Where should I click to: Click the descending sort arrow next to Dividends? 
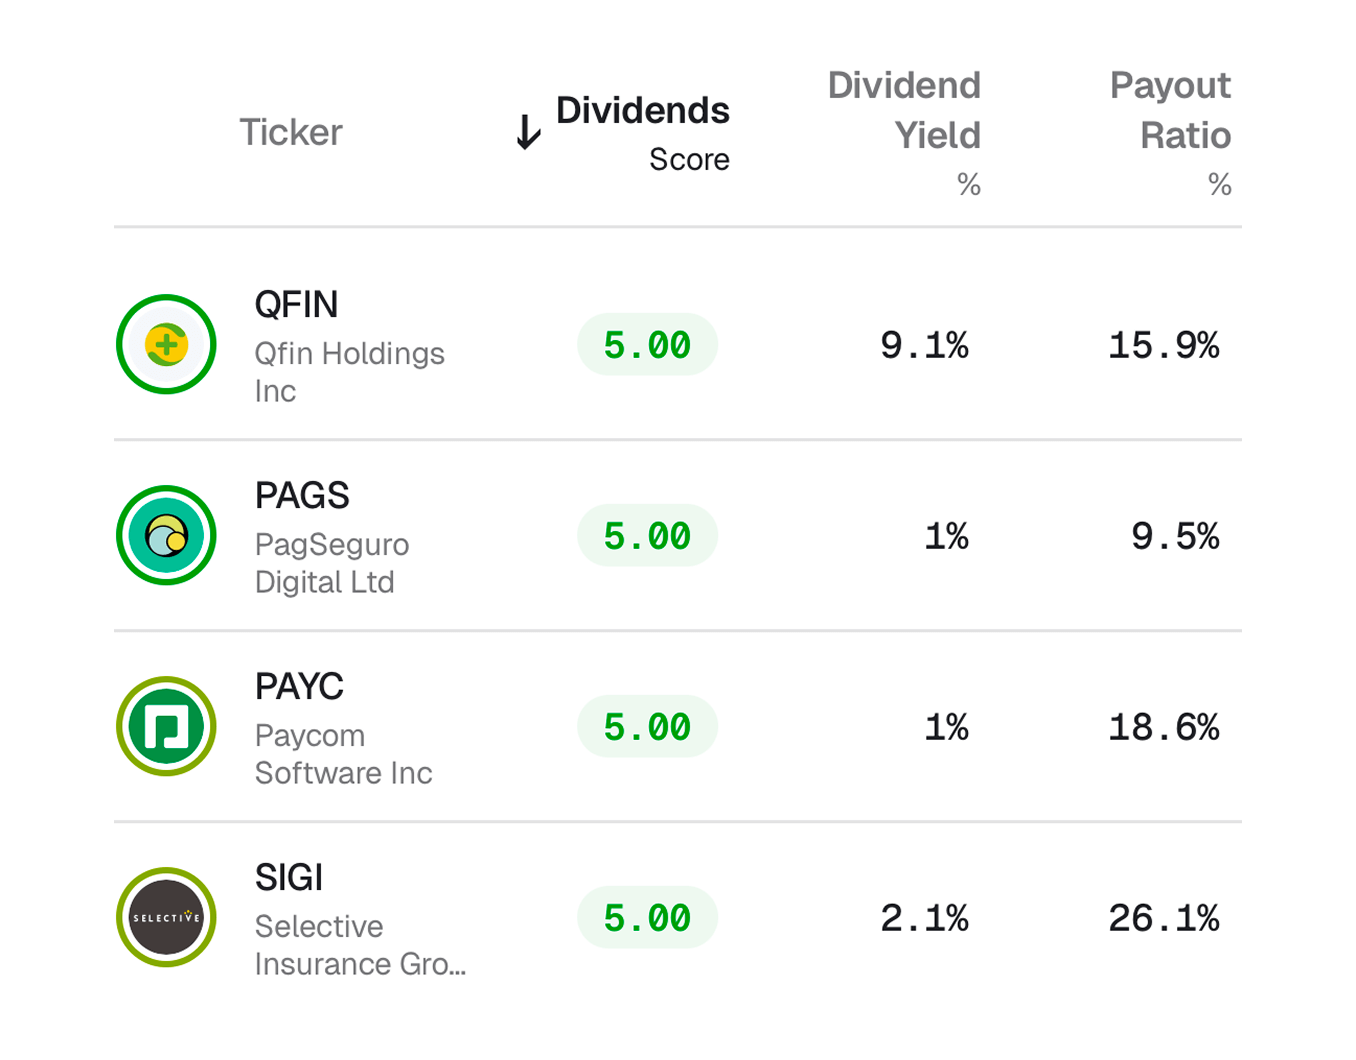point(527,131)
